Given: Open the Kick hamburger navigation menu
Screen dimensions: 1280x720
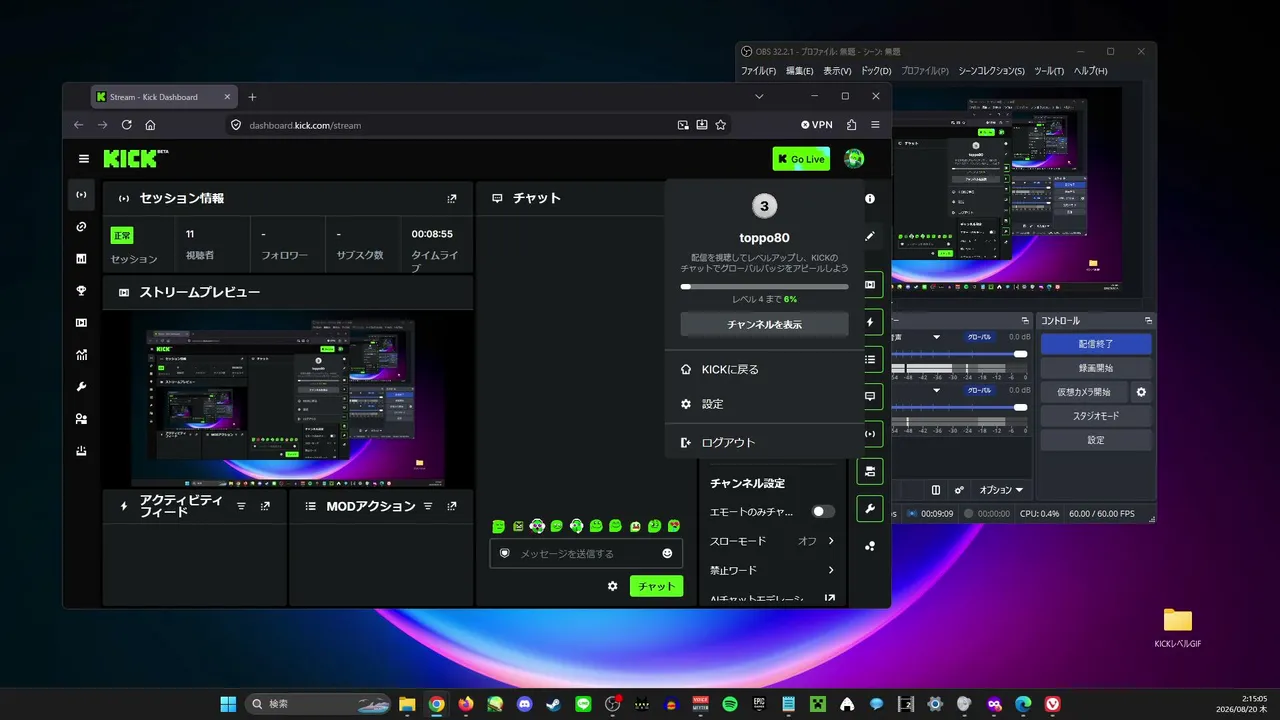Looking at the screenshot, I should [84, 158].
